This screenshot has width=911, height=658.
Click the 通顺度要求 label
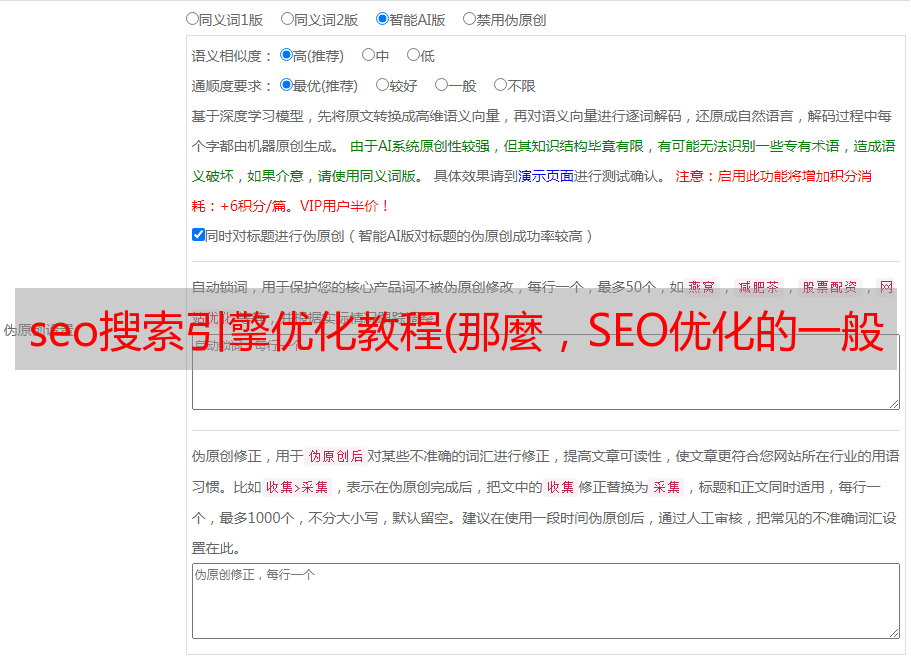[231, 87]
